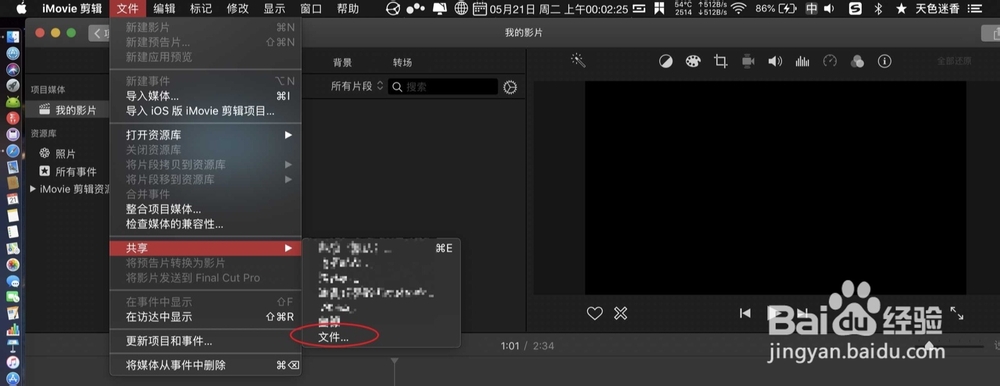
Task: Enter fullscreen playback with arrows icon
Action: pyautogui.click(x=957, y=313)
